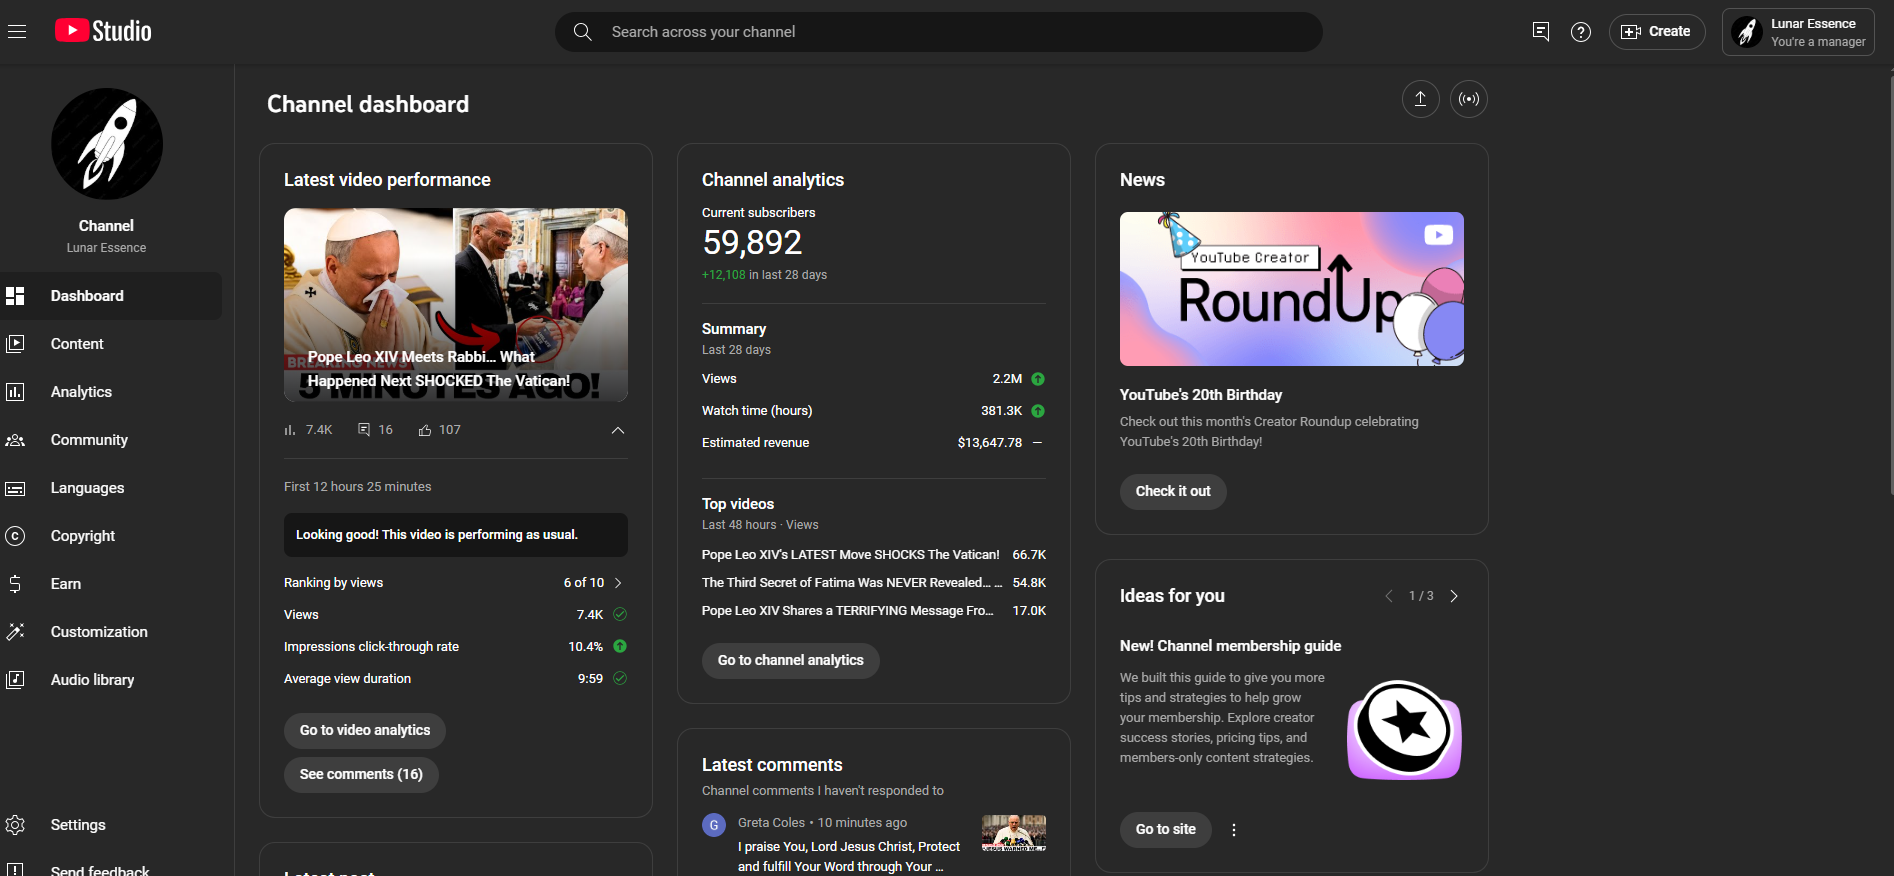The image size is (1894, 876).
Task: Click the video views bar icon showing 7.4K
Action: click(x=290, y=430)
